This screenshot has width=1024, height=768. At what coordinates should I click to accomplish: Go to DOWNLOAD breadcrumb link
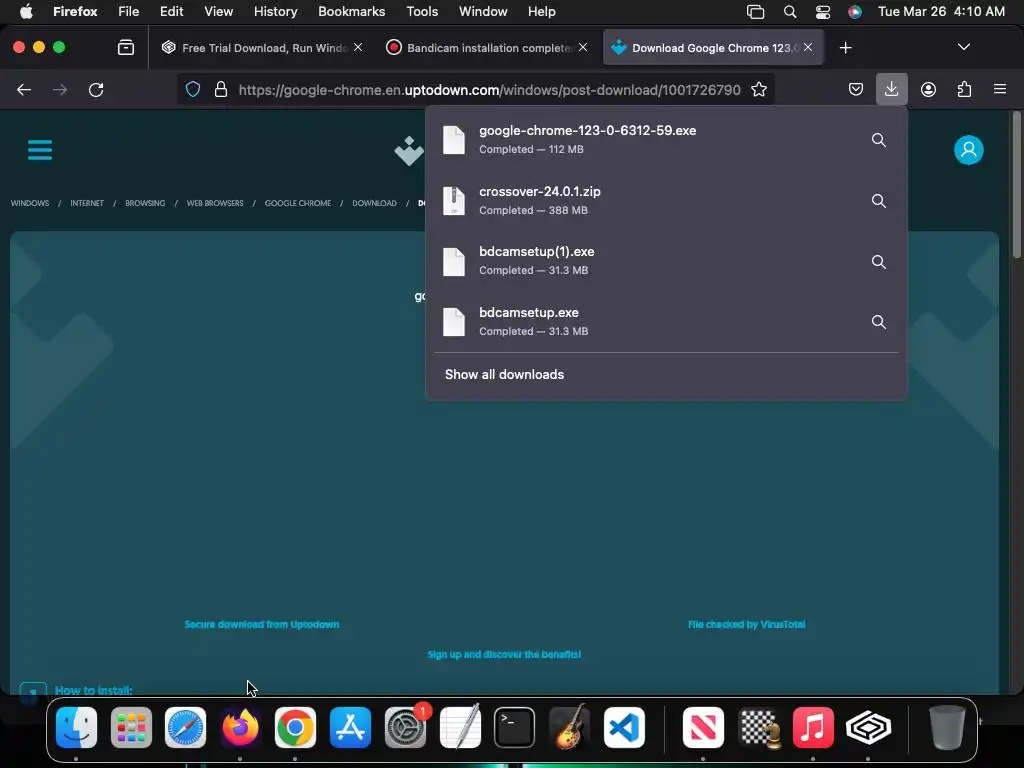point(374,203)
